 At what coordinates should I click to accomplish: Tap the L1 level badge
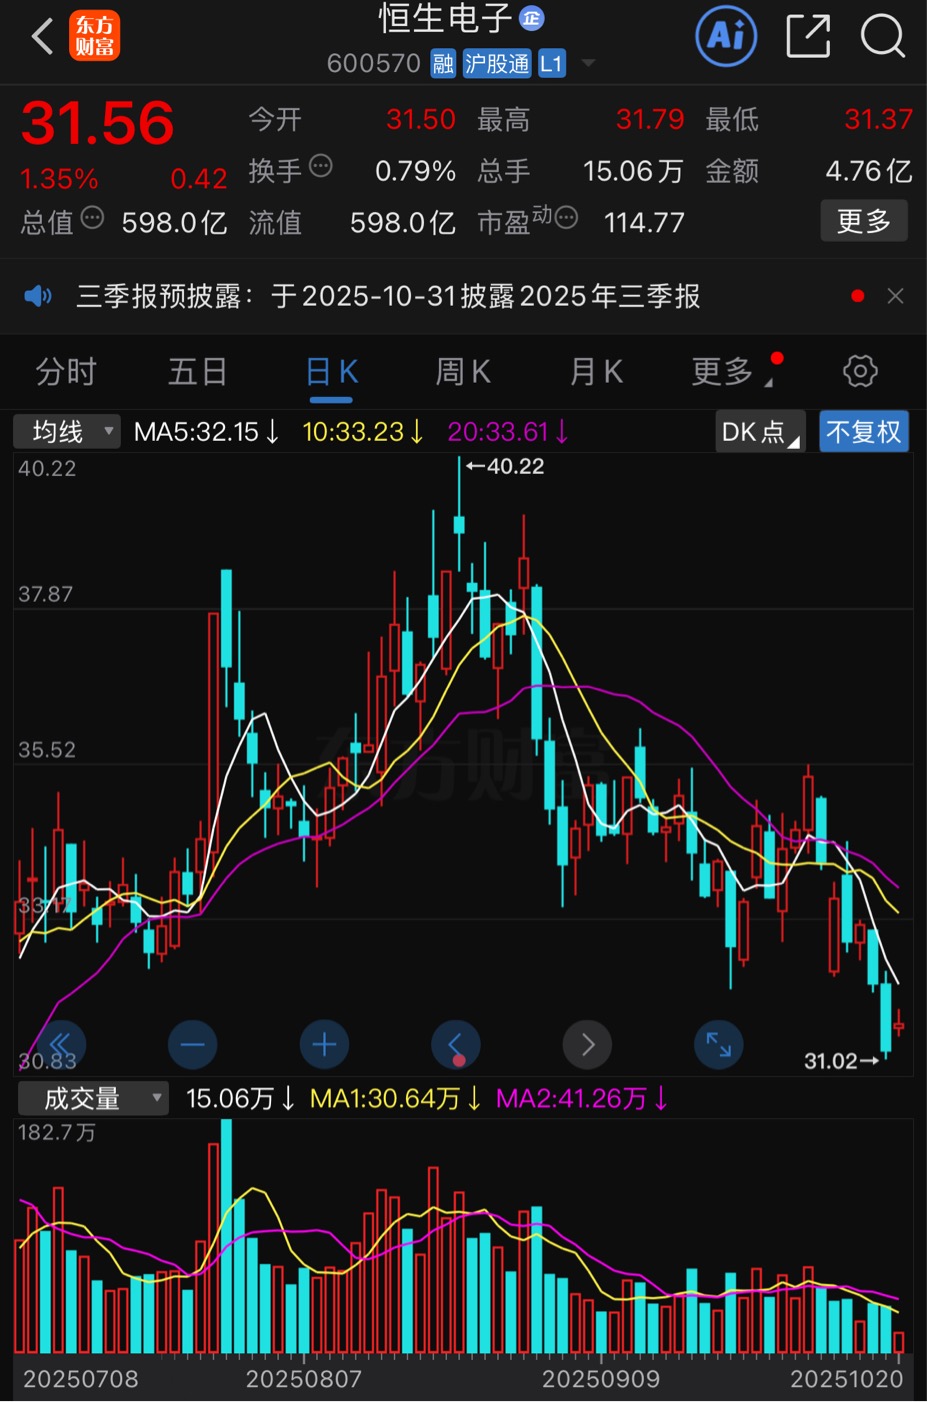[552, 64]
